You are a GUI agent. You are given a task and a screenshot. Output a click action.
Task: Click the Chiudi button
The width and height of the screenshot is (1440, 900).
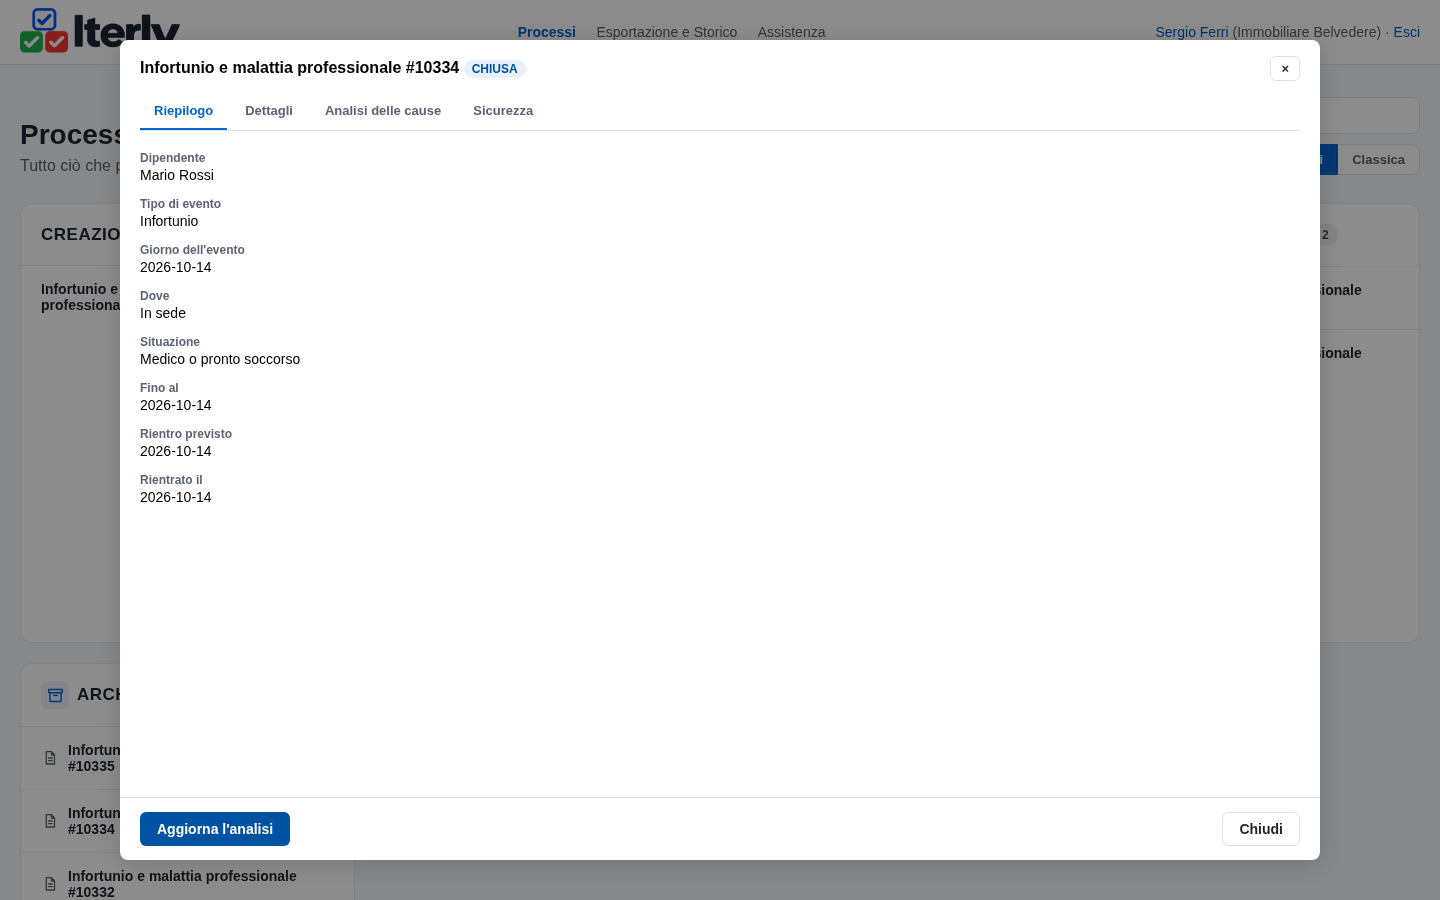coord(1261,829)
